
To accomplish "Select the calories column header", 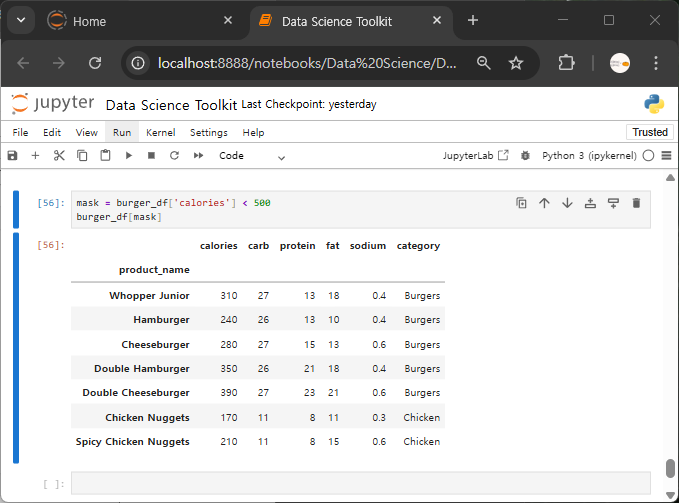I will [219, 246].
